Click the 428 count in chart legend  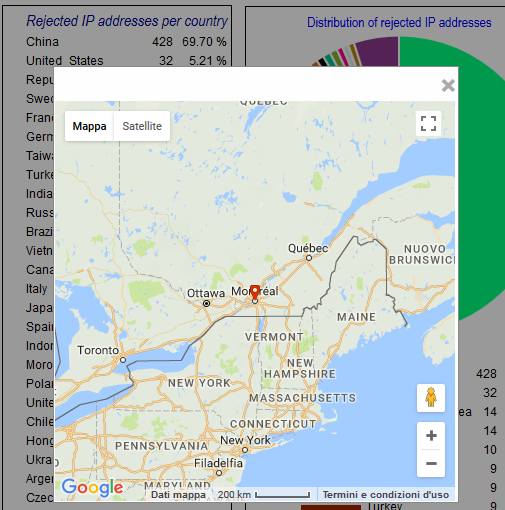pyautogui.click(x=486, y=374)
